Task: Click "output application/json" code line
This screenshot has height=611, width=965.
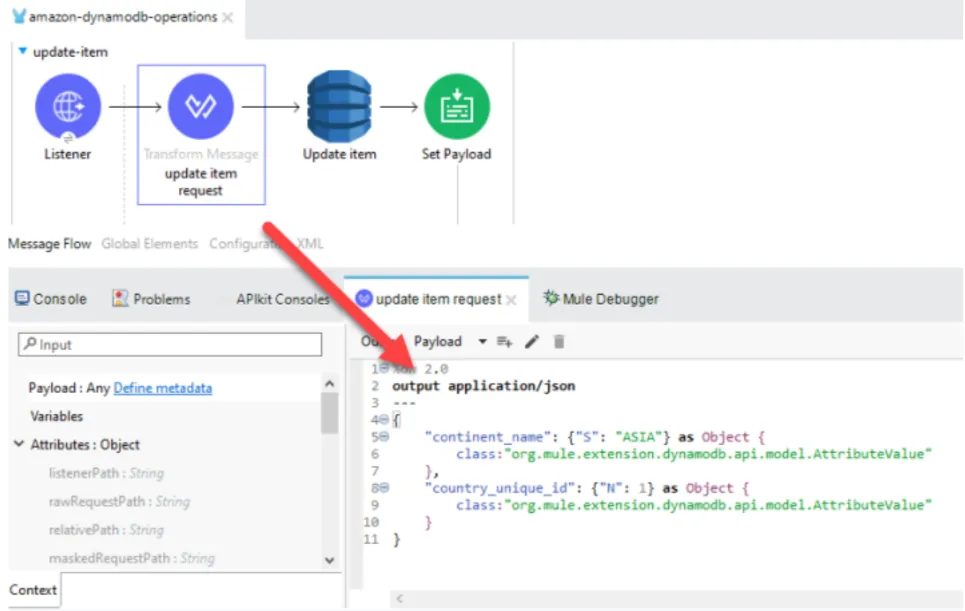Action: [484, 386]
